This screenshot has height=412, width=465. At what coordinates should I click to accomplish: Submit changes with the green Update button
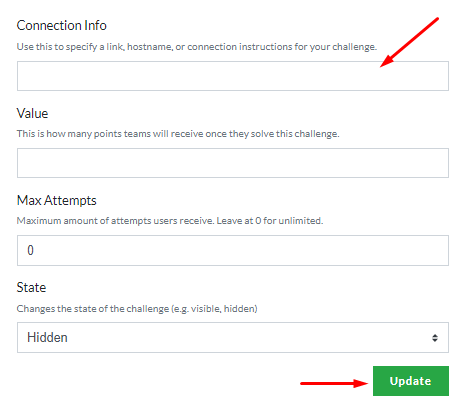[411, 381]
